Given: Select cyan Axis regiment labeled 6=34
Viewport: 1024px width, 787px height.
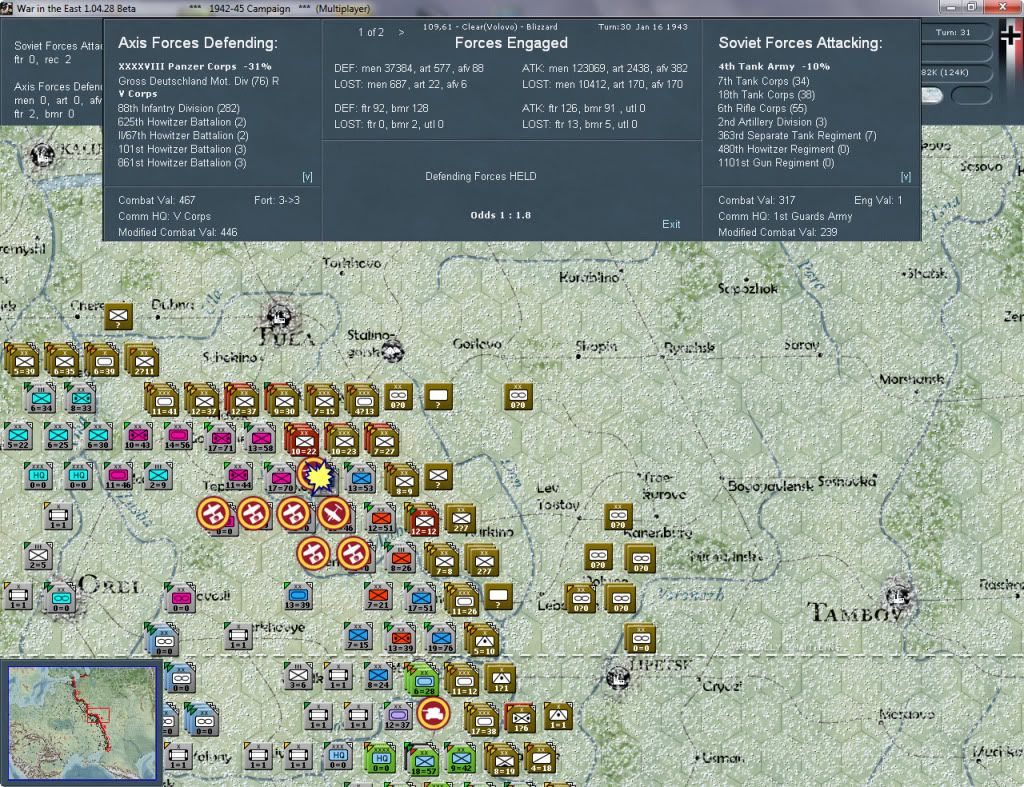Looking at the screenshot, I should tap(40, 398).
